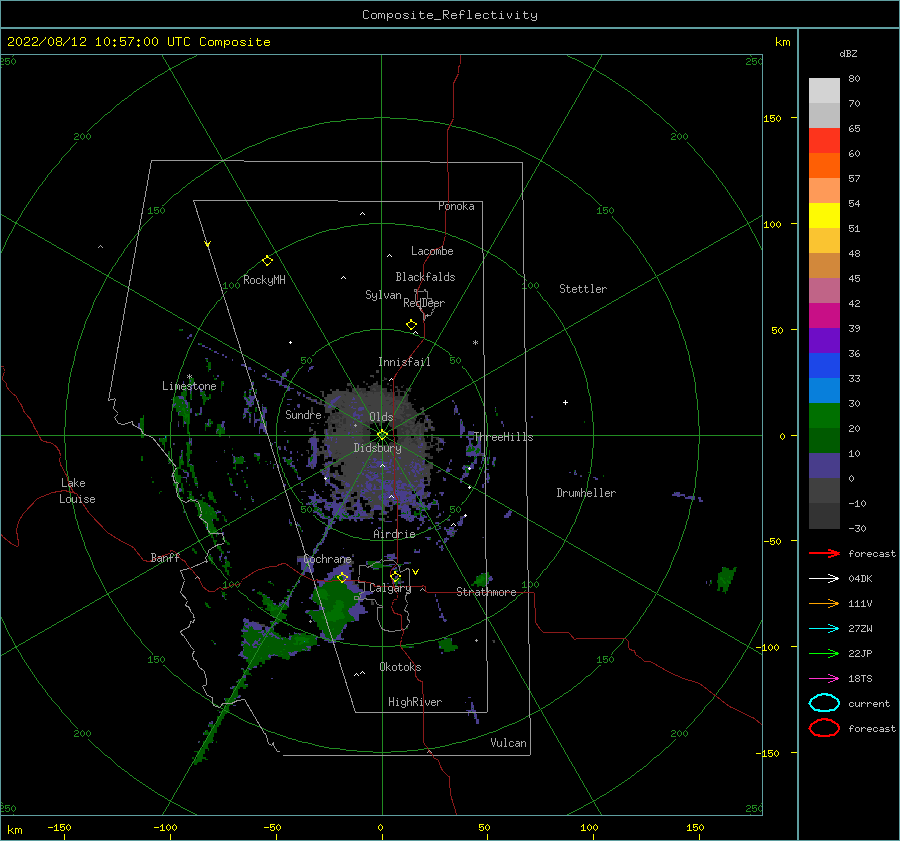Screen dimensions: 900x841
Task: Click the blue 36 dBZ color swatch
Action: [824, 366]
